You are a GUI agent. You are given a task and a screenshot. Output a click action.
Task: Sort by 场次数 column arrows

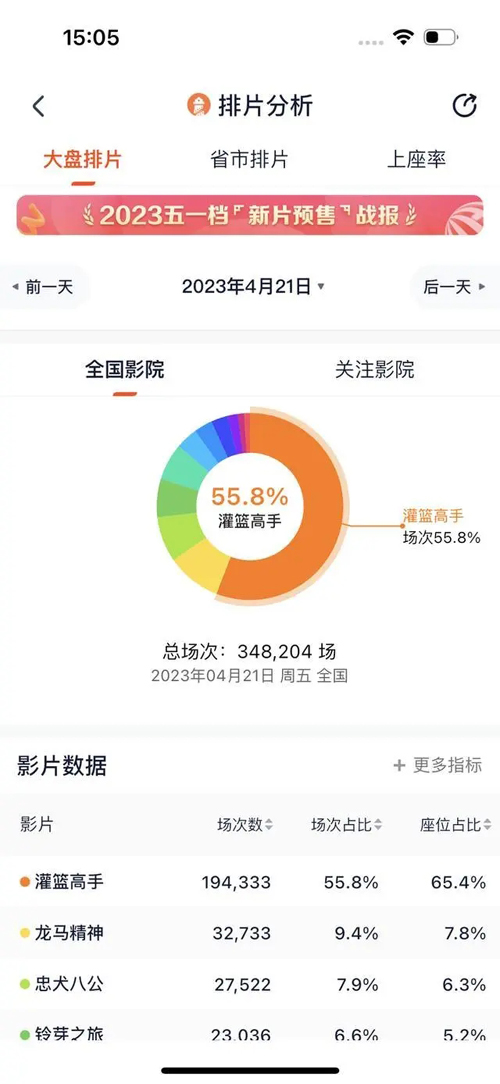(269, 825)
